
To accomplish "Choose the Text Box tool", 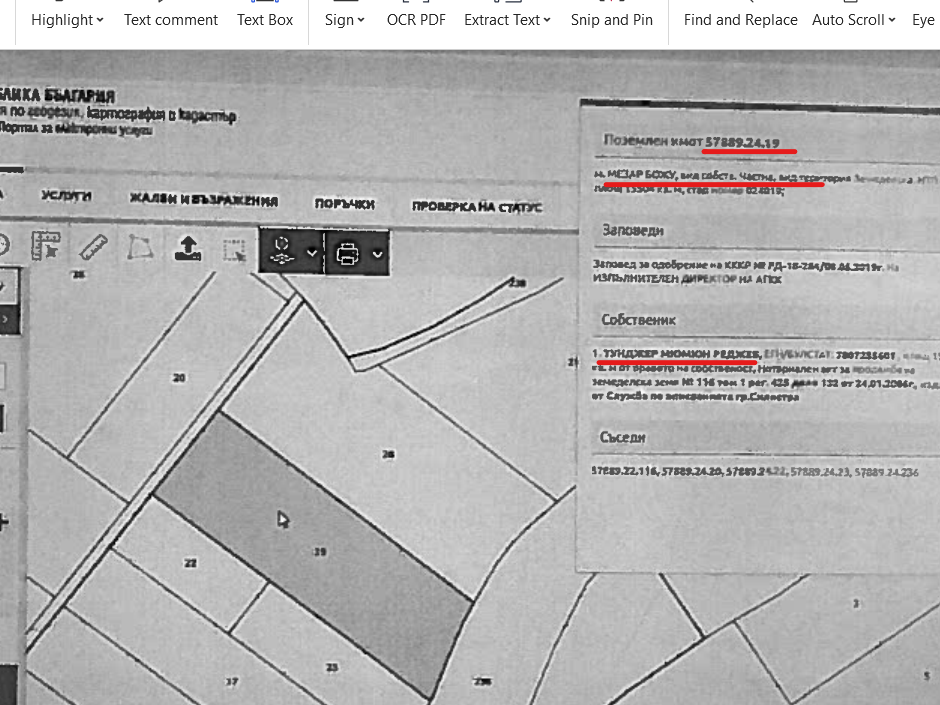I will [x=265, y=20].
